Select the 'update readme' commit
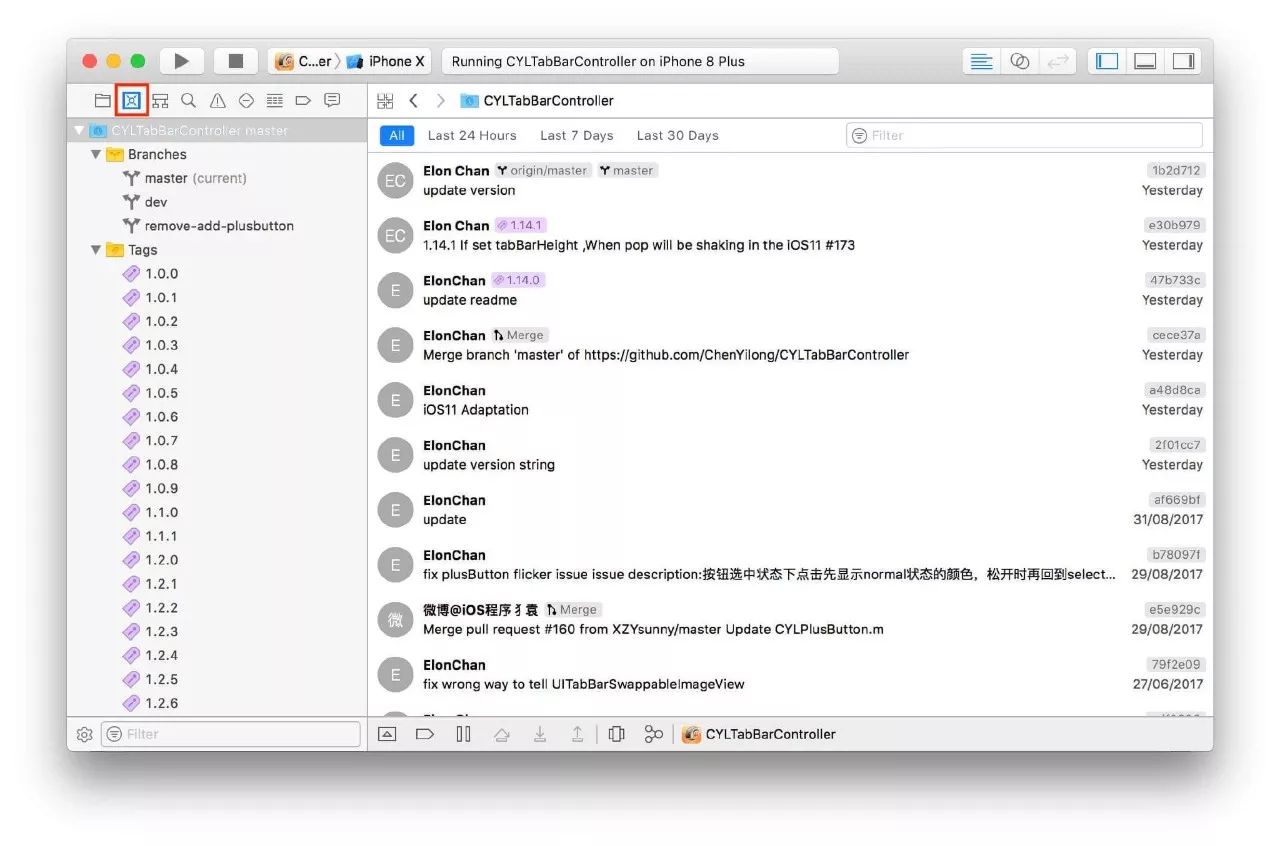 click(790, 290)
